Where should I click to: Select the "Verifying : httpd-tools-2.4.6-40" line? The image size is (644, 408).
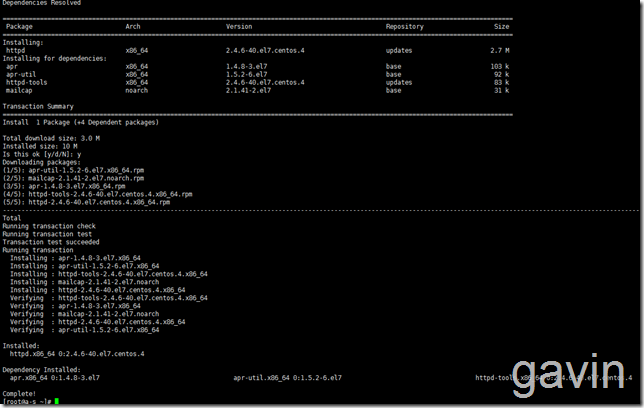click(x=109, y=298)
